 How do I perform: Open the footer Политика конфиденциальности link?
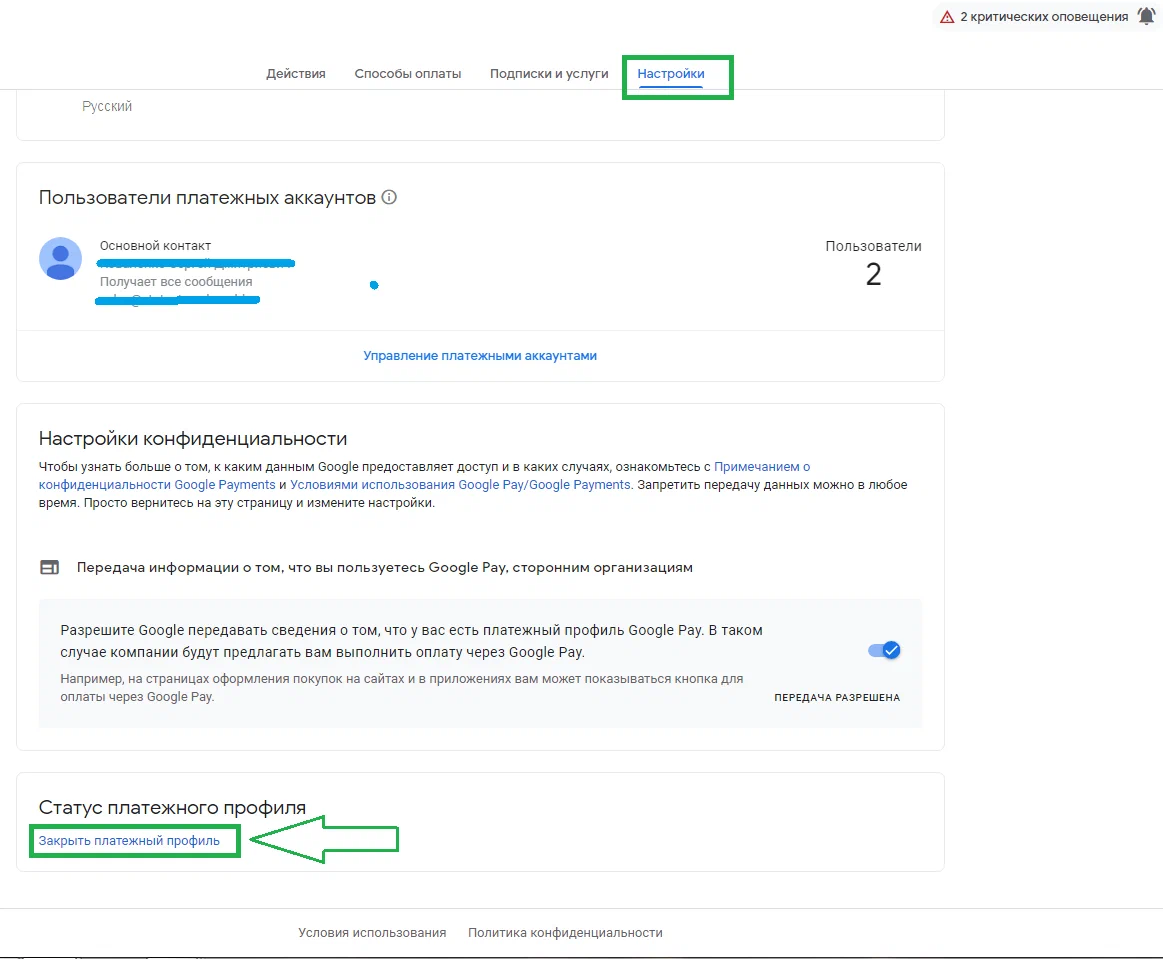tap(565, 932)
